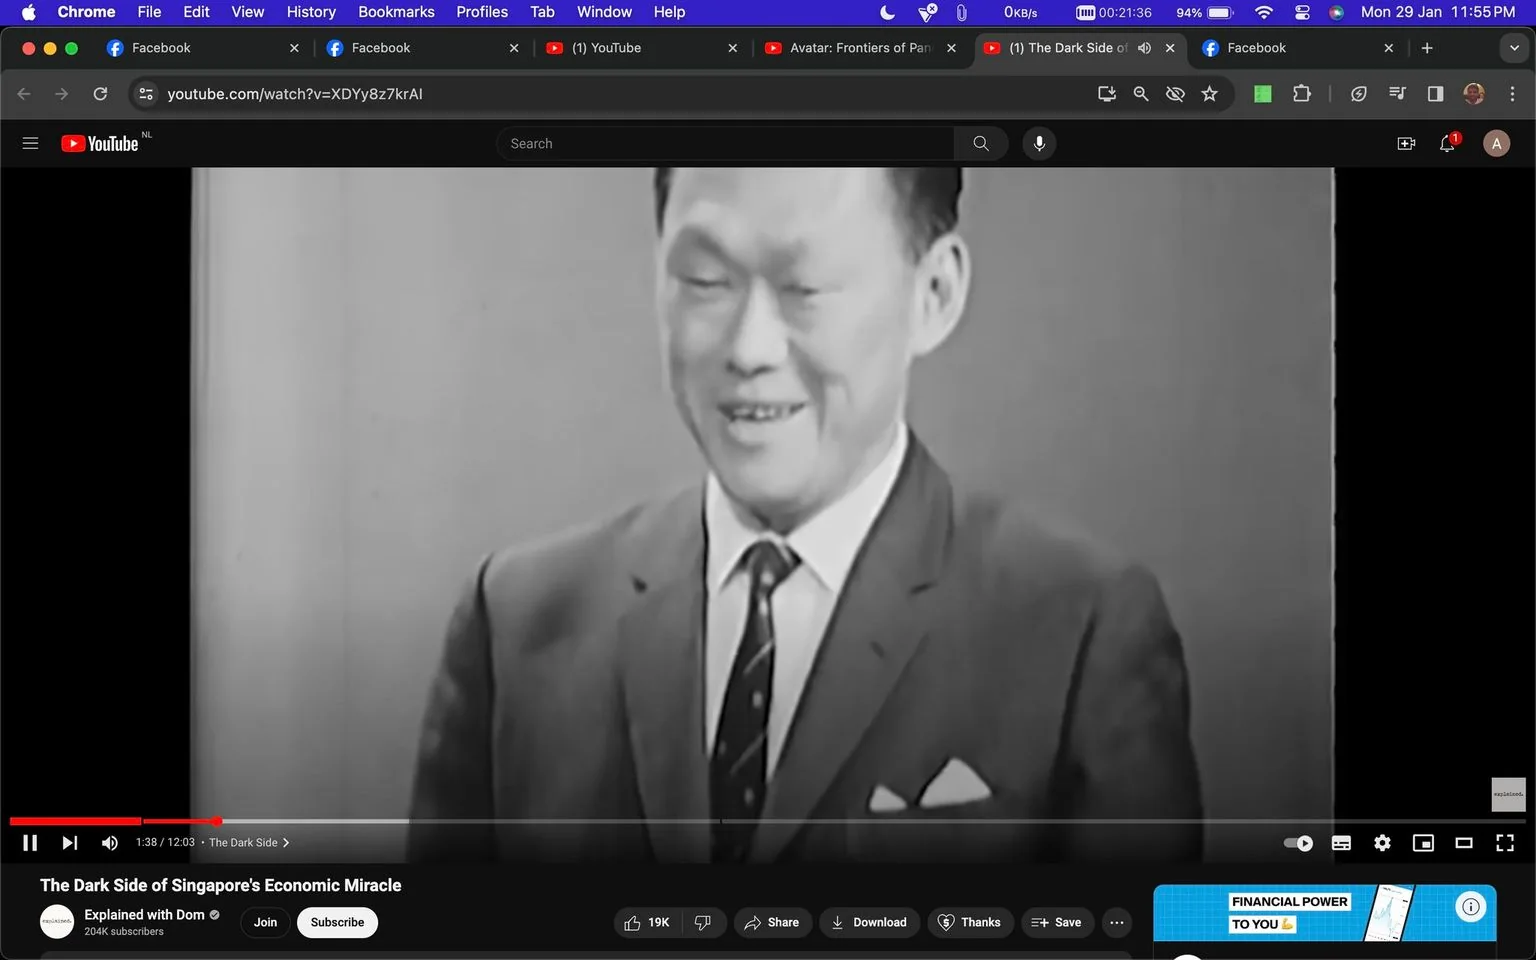Toggle subtitles/closed captions
This screenshot has height=960, width=1536.
click(x=1342, y=843)
